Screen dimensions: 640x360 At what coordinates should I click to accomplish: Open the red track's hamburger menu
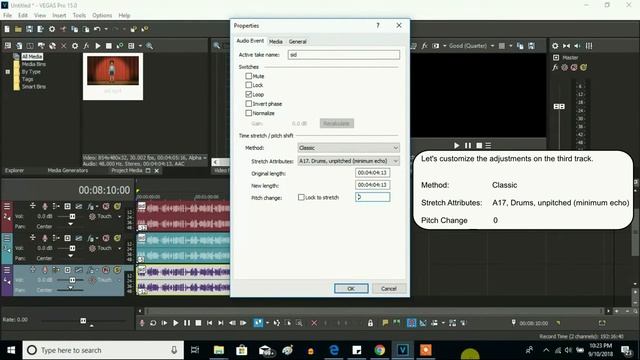click(x=7, y=206)
